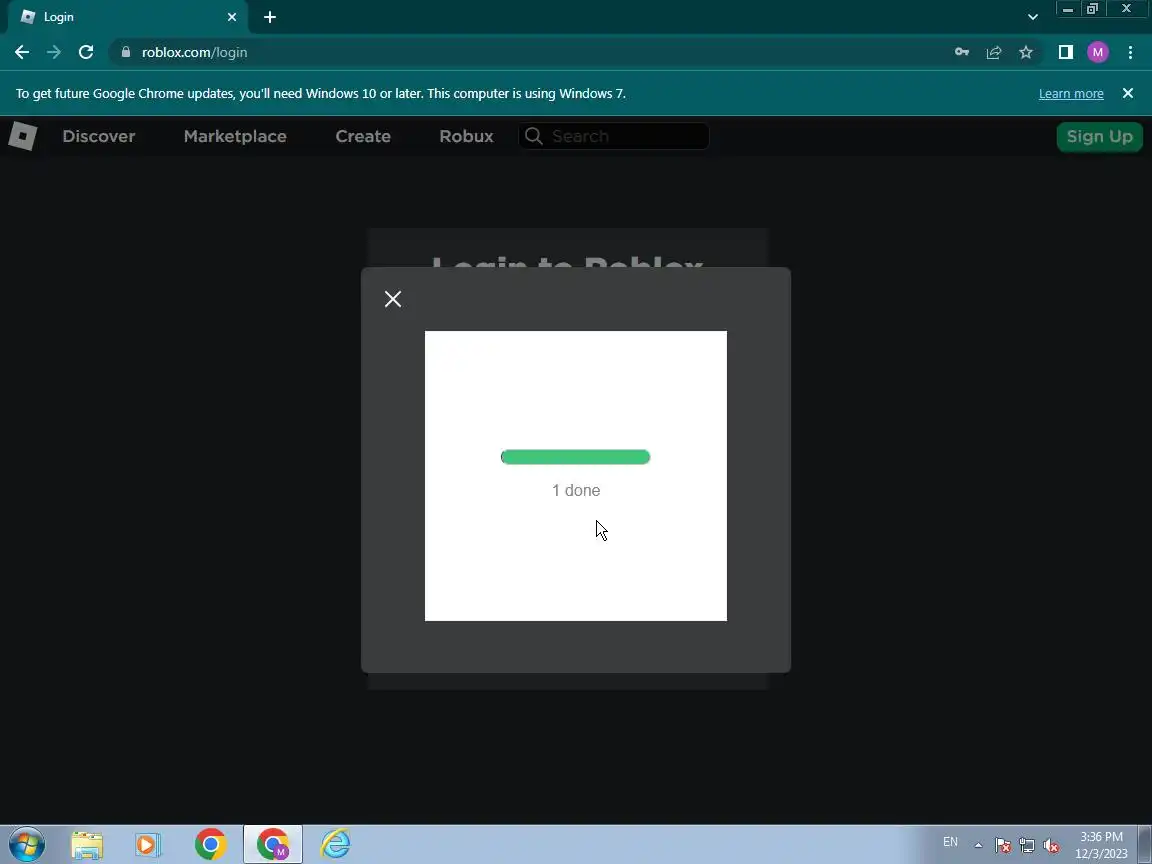This screenshot has width=1152, height=864.
Task: Toggle the Chrome side panel
Action: (1065, 52)
